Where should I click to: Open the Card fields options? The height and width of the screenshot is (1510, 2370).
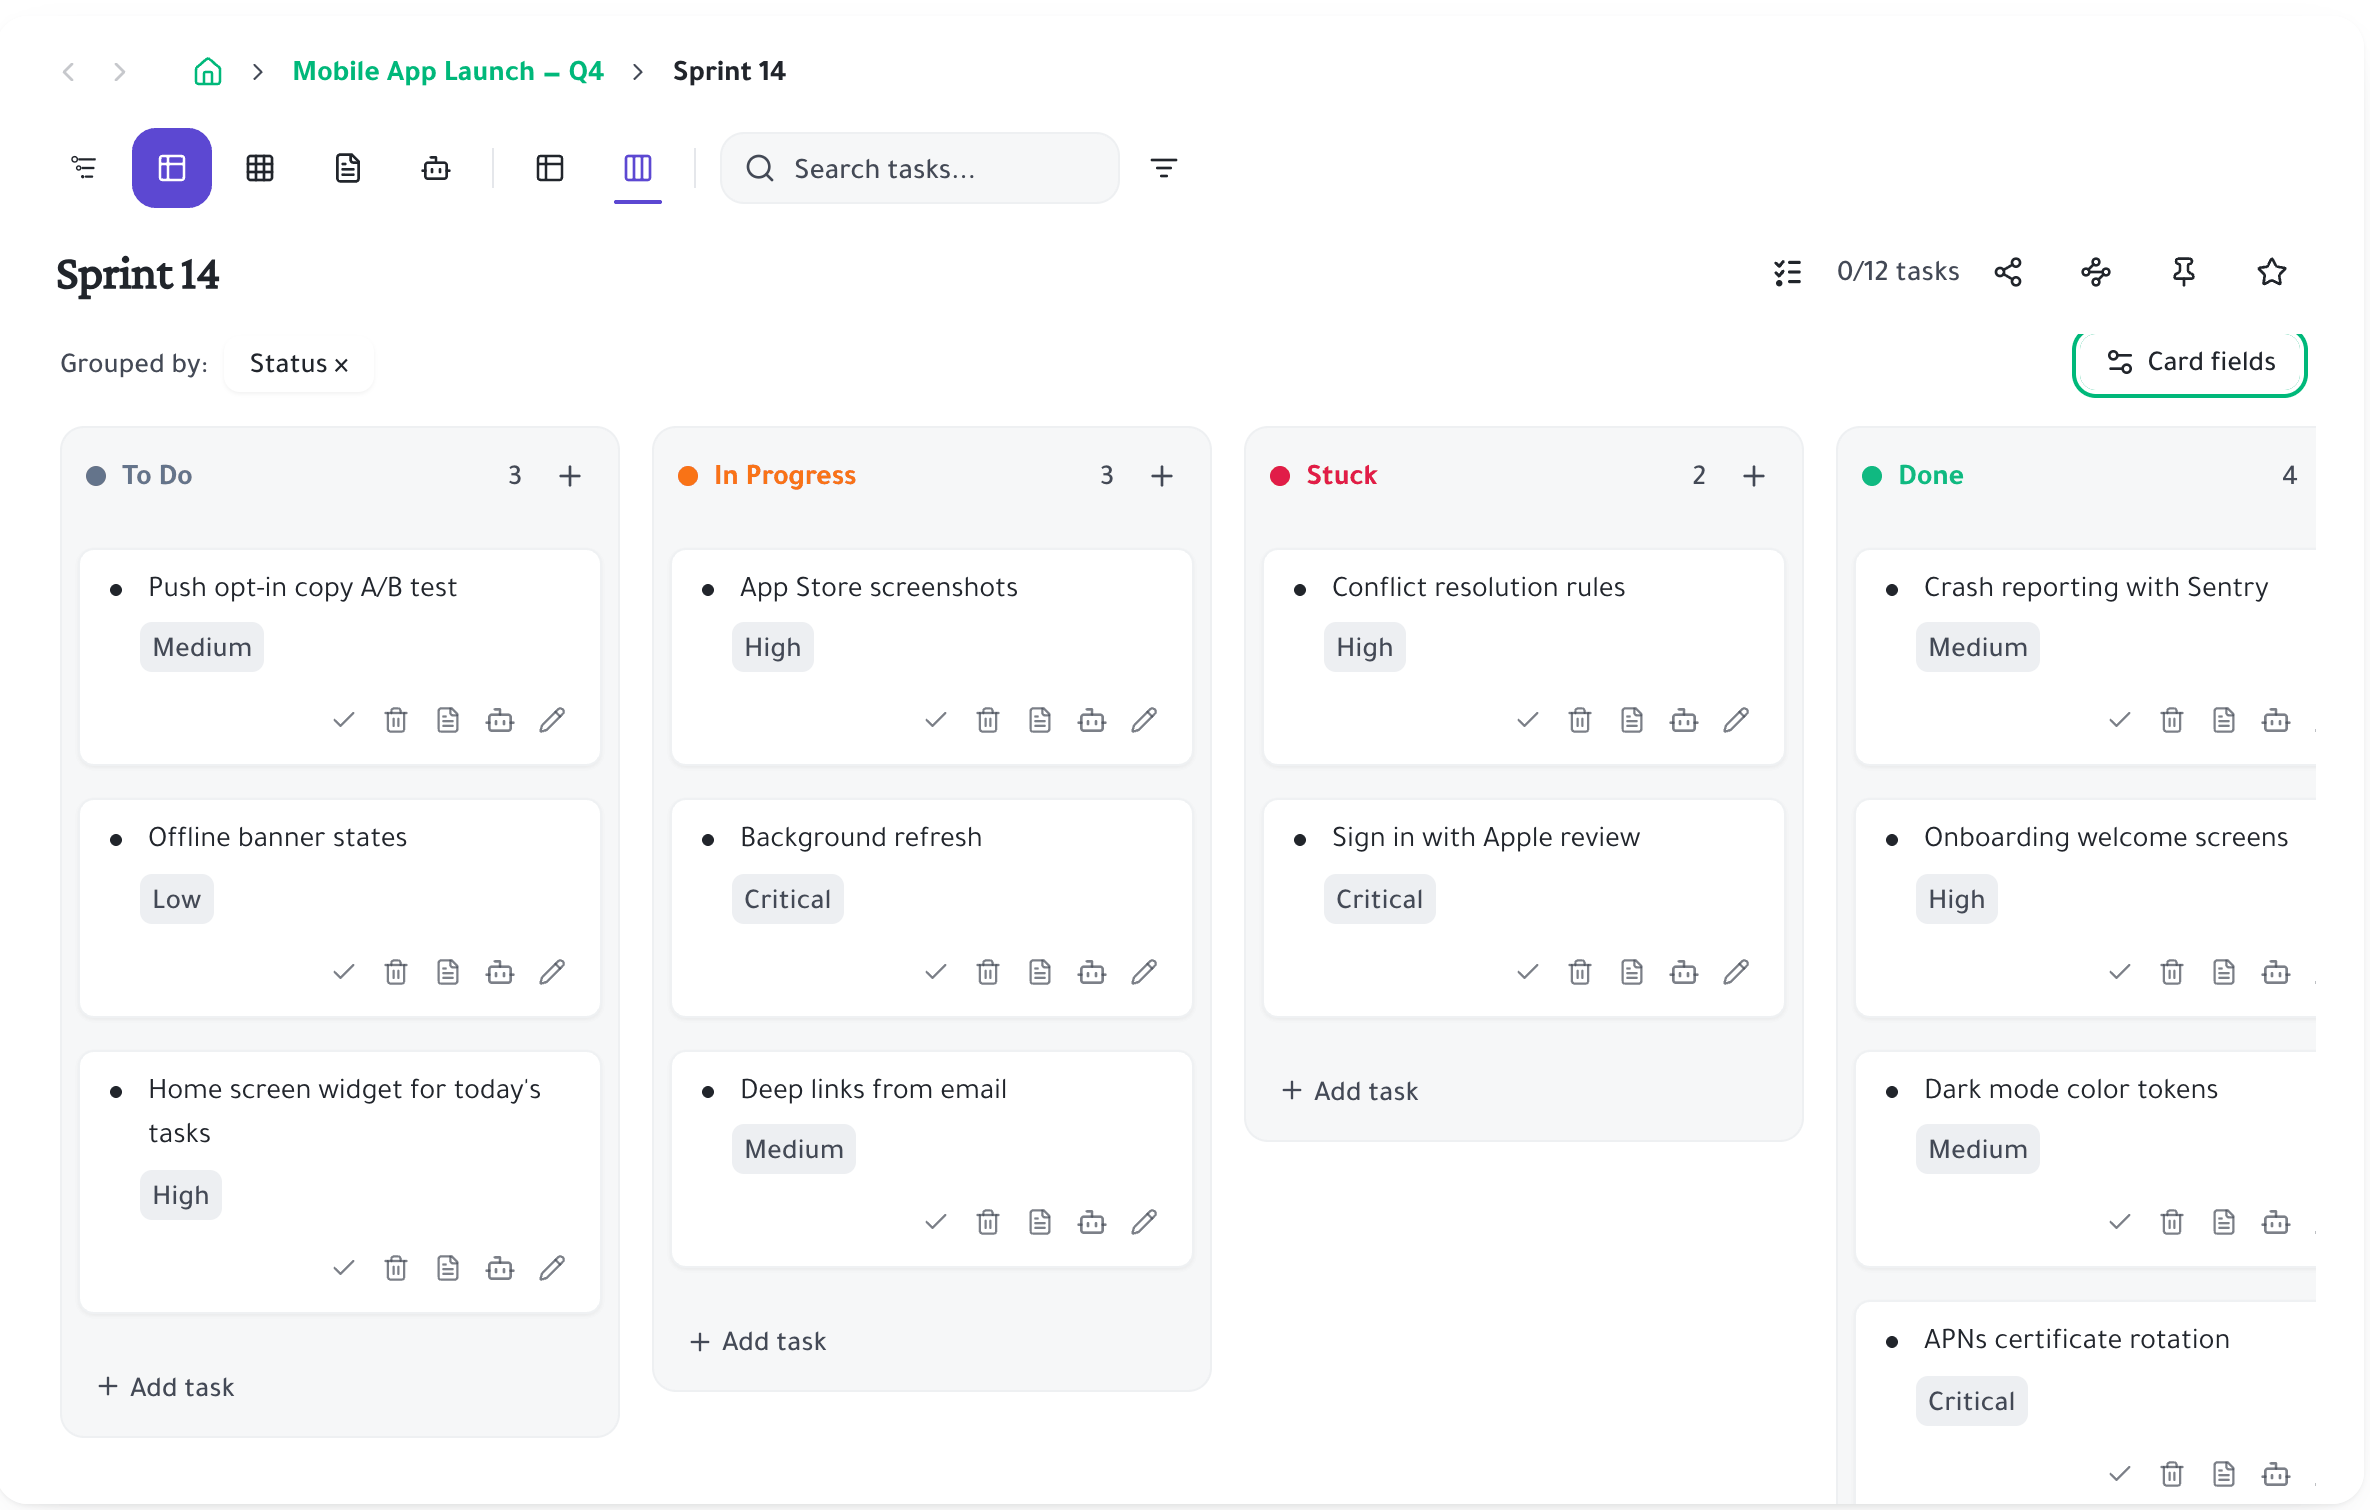click(x=2190, y=362)
